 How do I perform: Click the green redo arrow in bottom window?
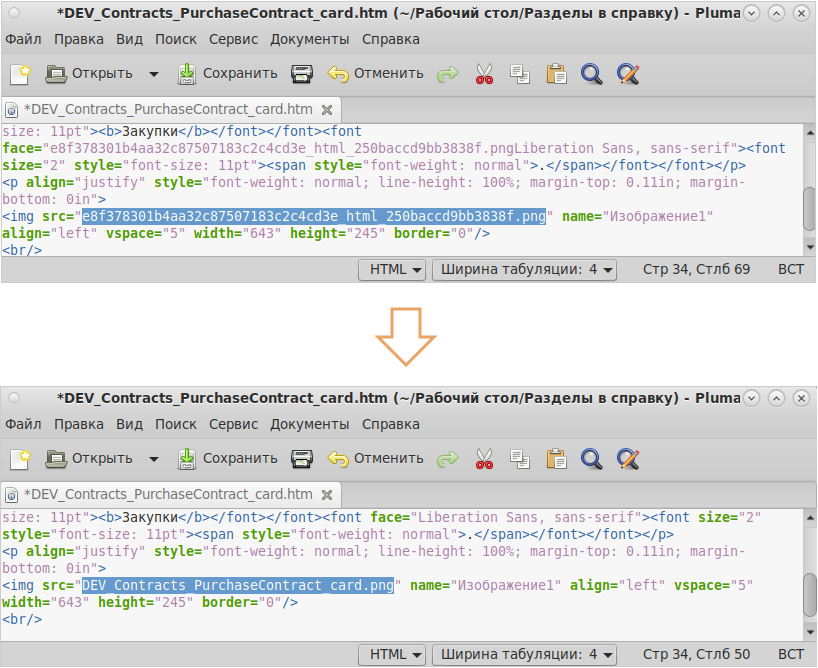(447, 459)
